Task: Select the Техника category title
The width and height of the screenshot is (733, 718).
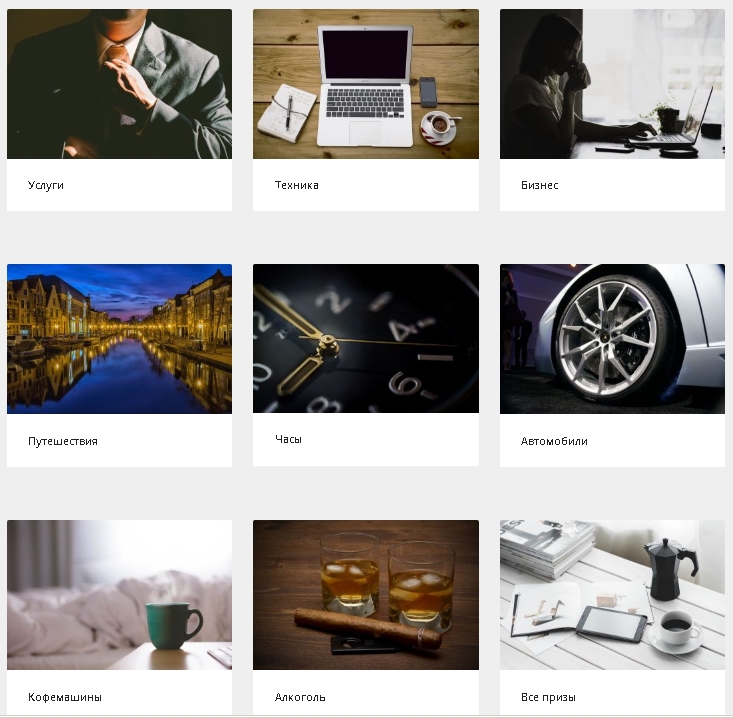Action: pos(296,185)
